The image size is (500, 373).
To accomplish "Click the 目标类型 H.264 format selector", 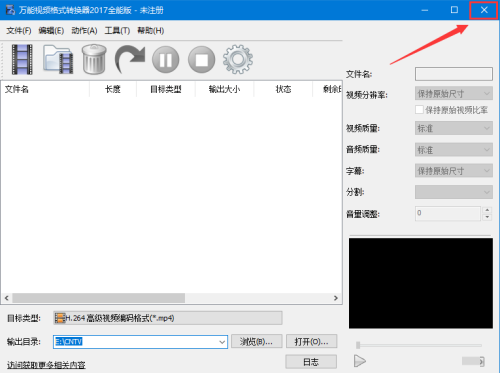I will 168,318.
